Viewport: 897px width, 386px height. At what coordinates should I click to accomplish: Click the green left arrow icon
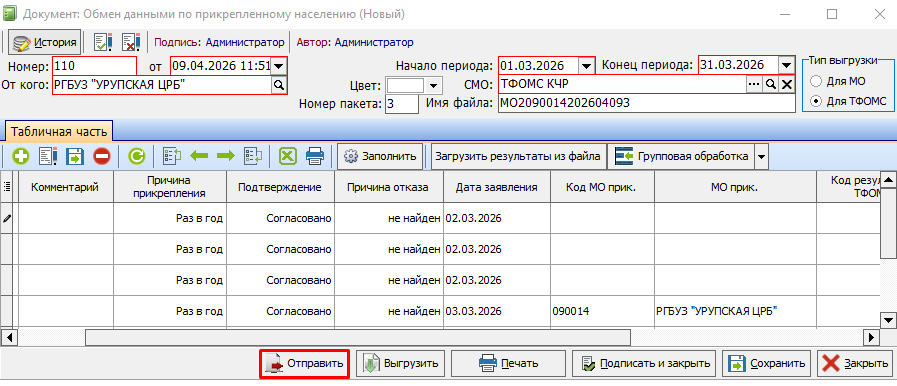[x=199, y=156]
